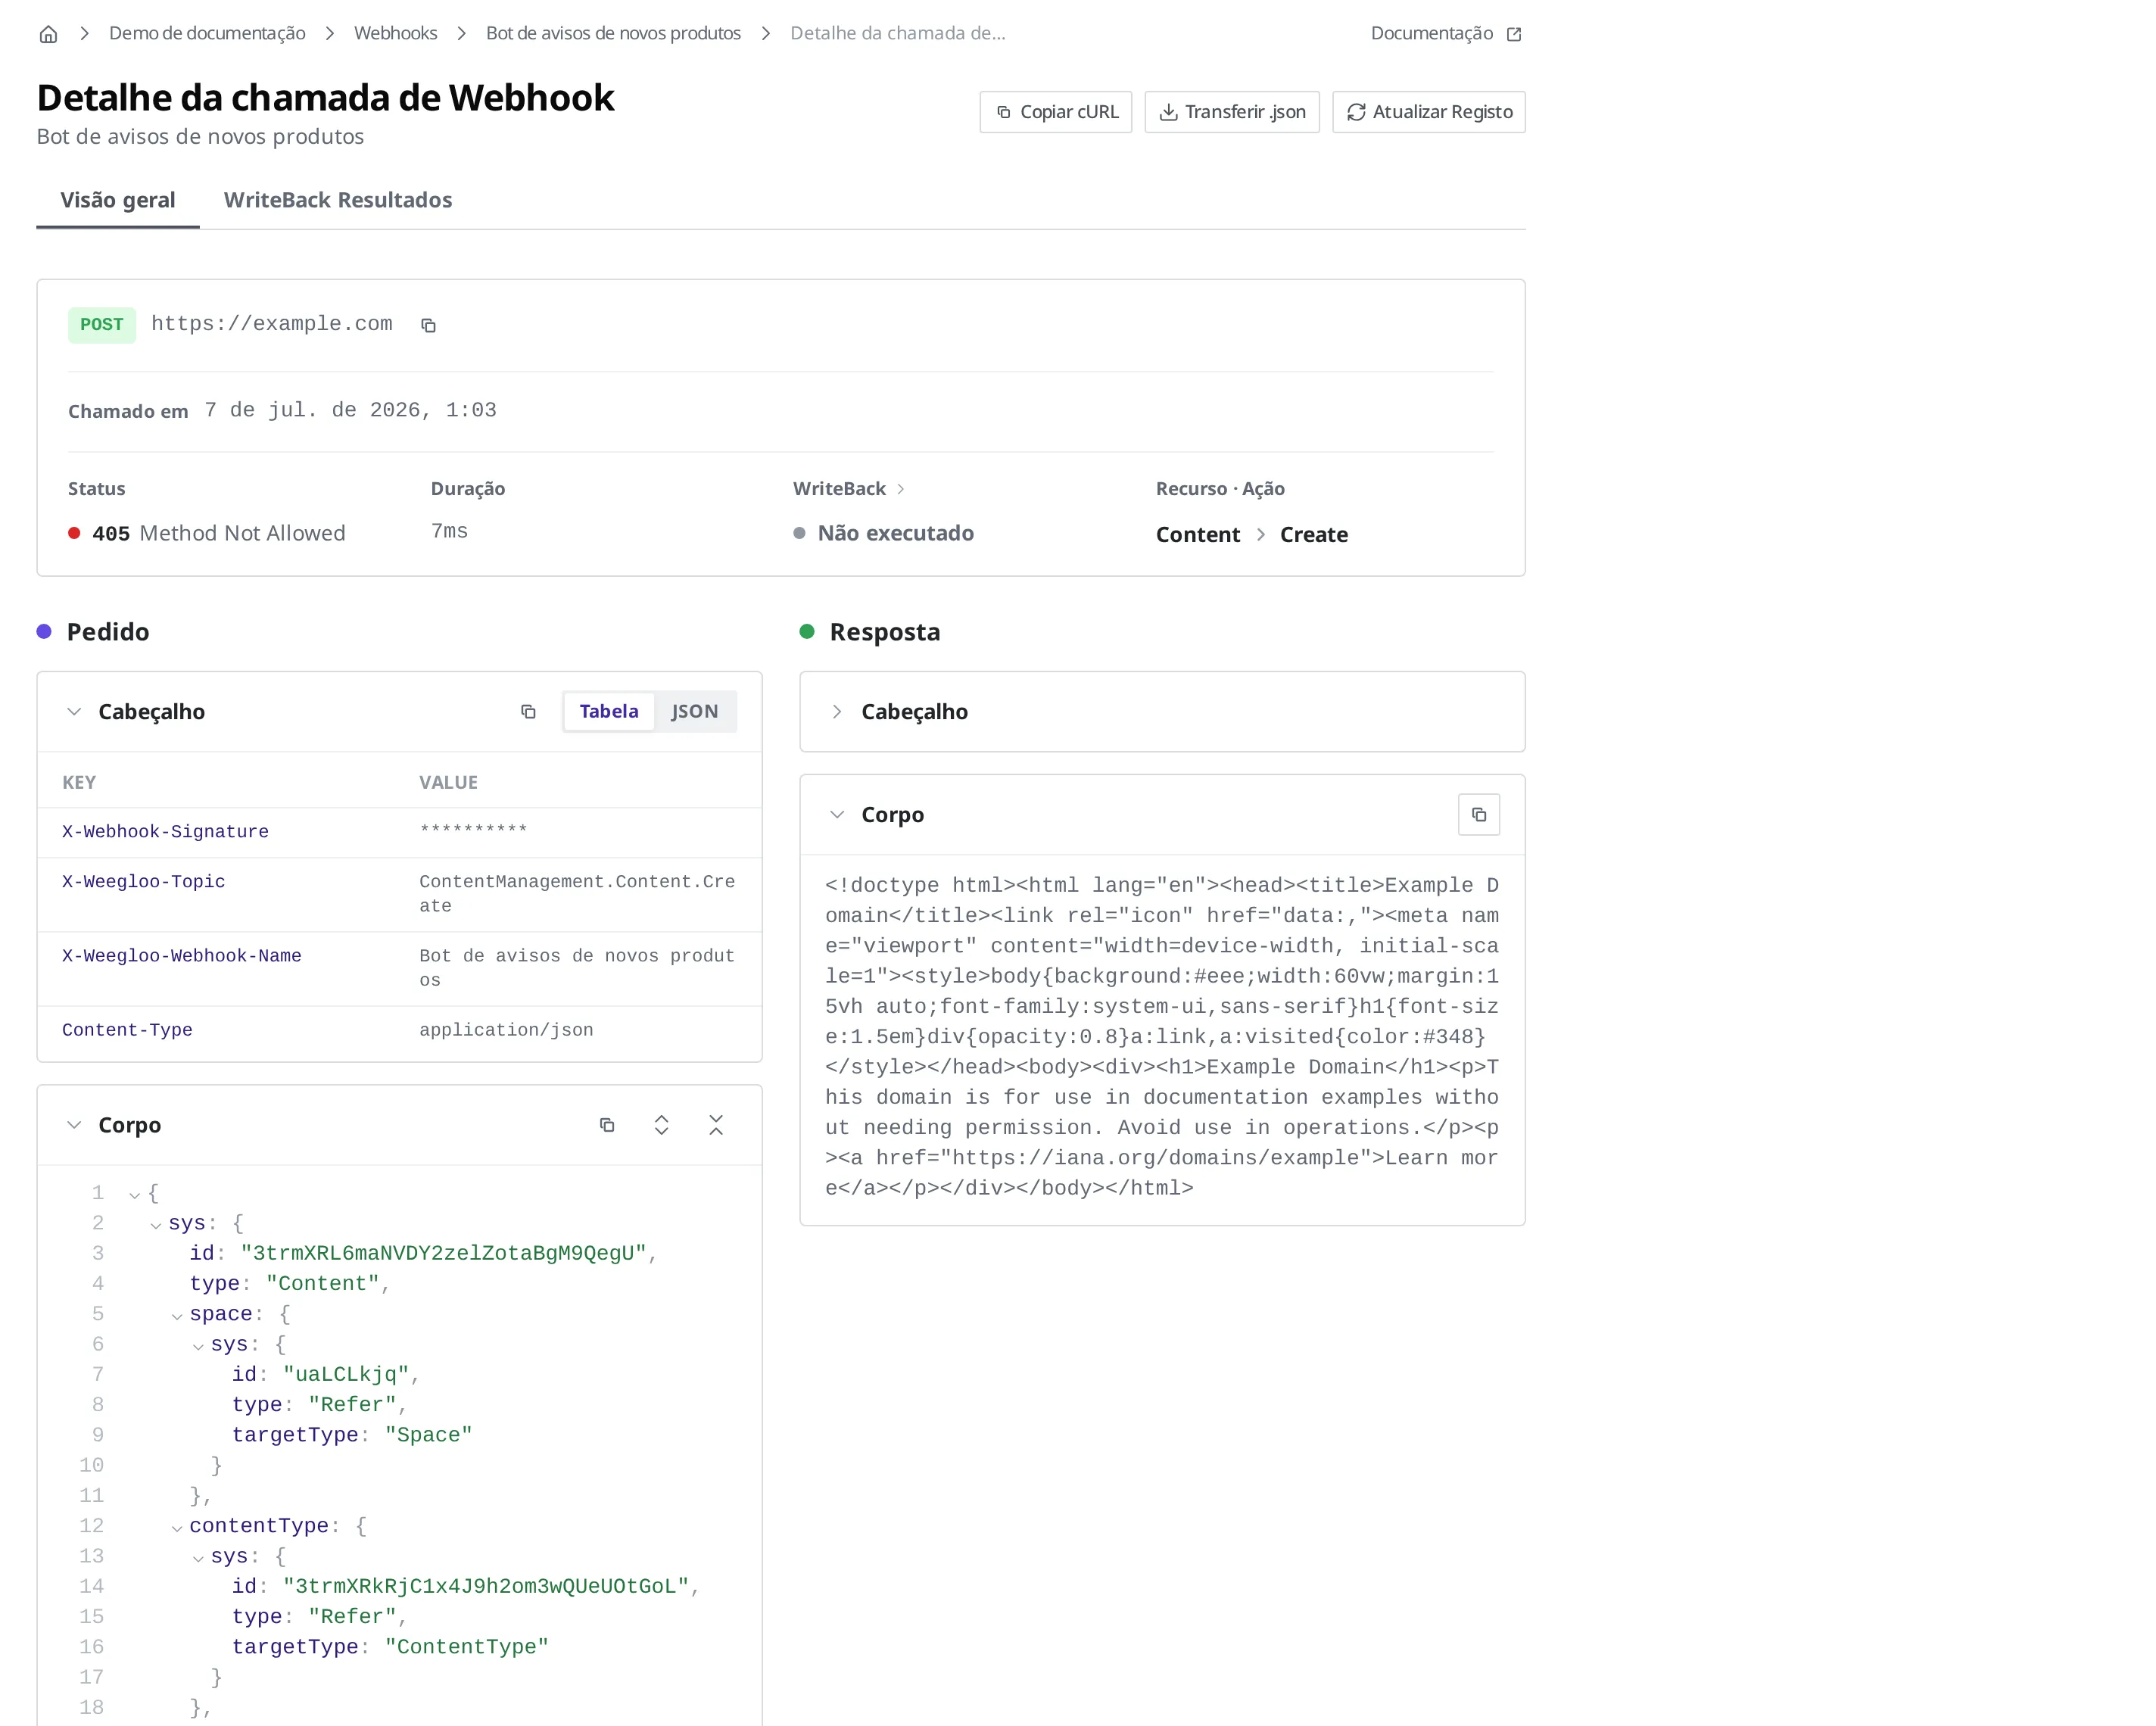The image size is (2156, 1726).
Task: Collapse the Pedido Cabeçalho section
Action: (x=74, y=712)
